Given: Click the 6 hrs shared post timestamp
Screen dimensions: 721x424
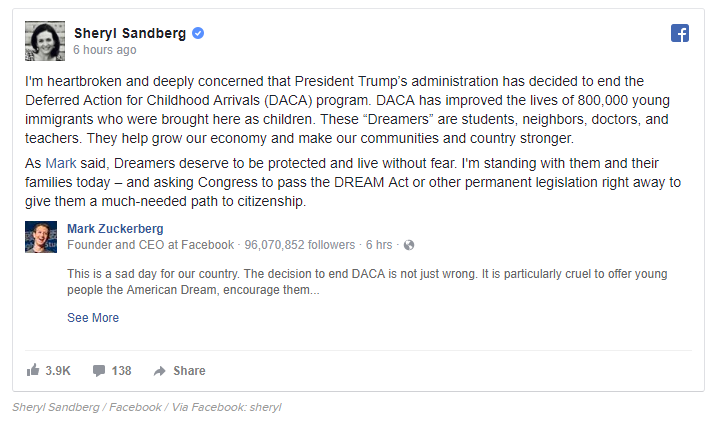Looking at the screenshot, I should click(380, 245).
